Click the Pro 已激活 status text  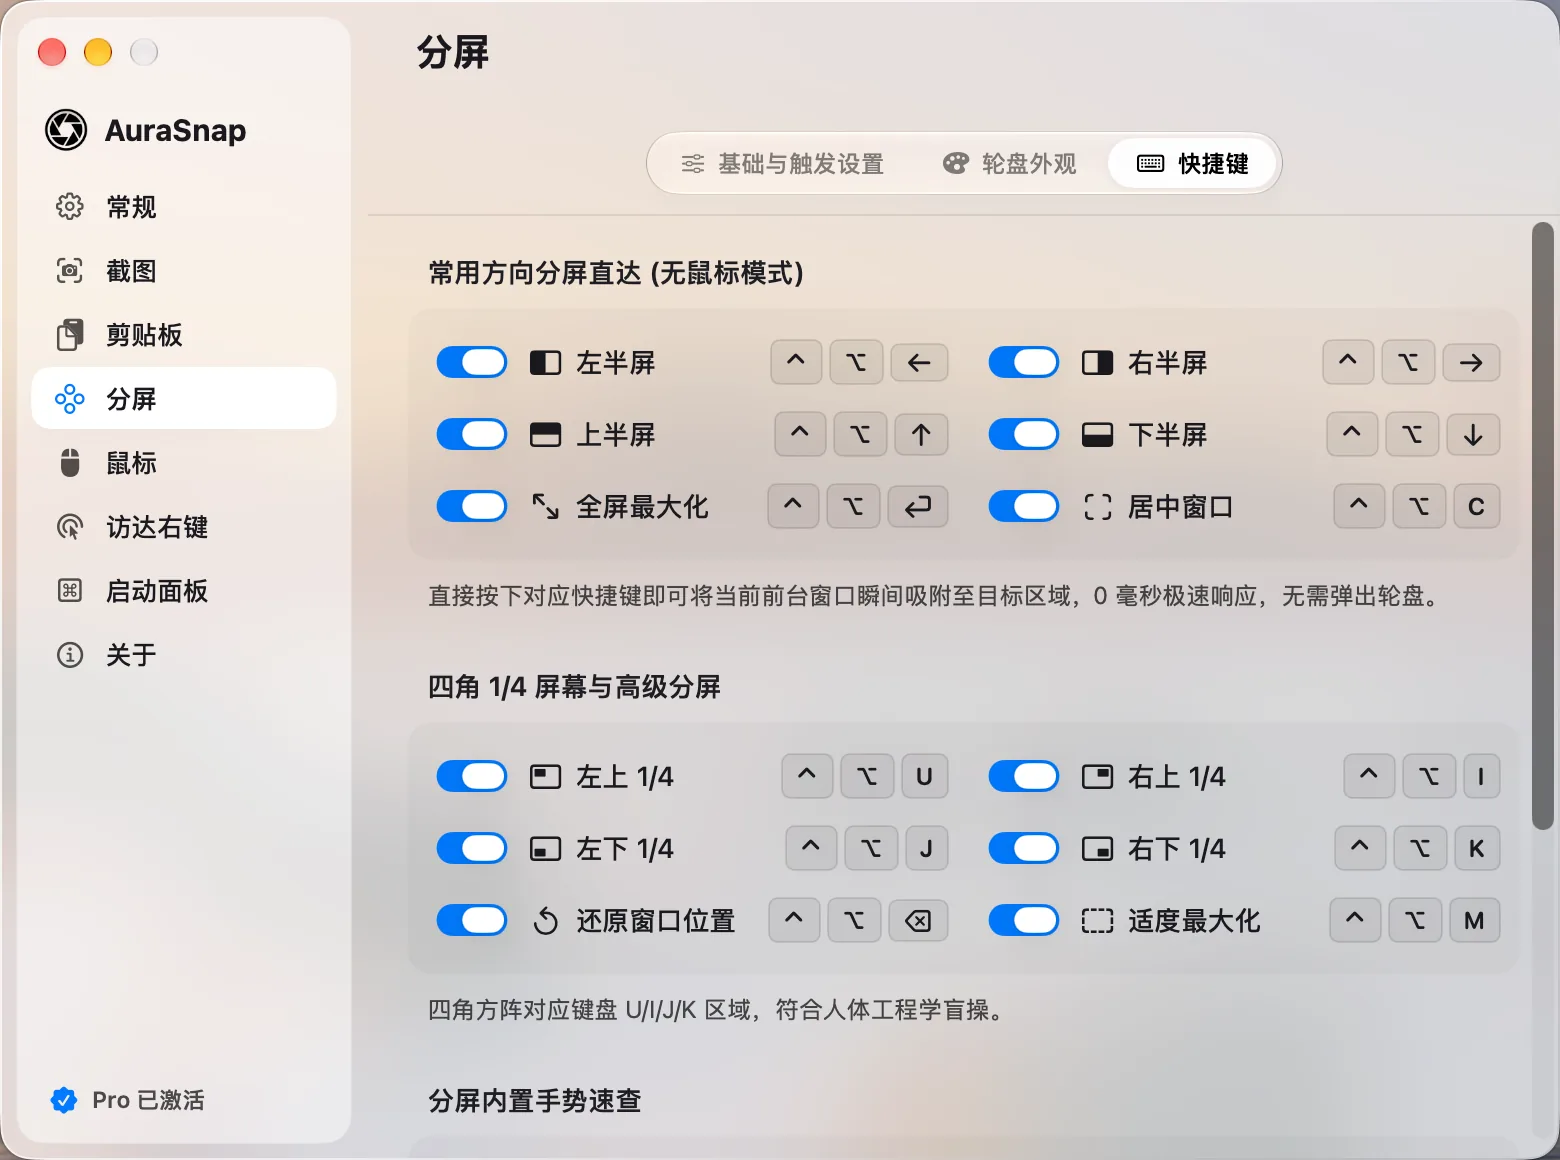pos(148,1100)
